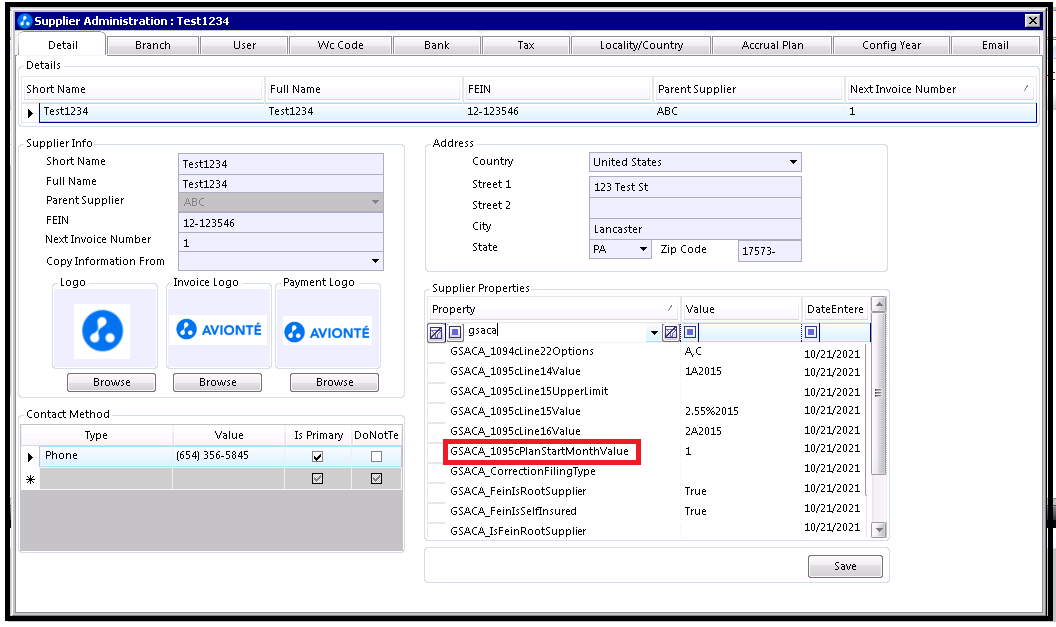Toggle Is Primary checkbox in new contact row

coord(317,479)
